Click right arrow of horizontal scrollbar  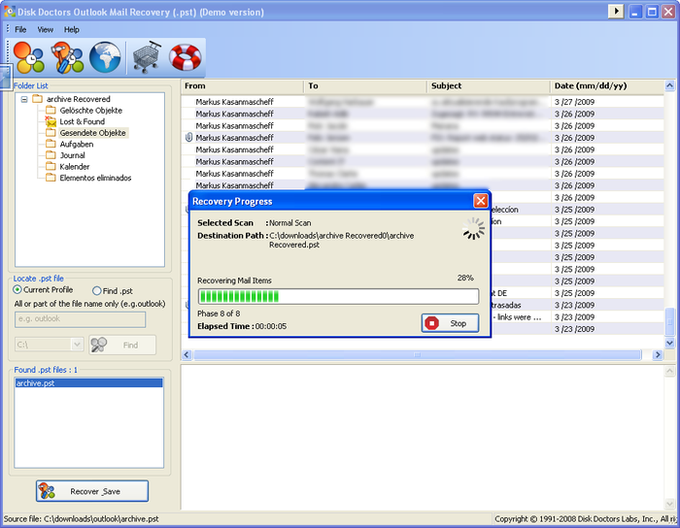(x=657, y=355)
